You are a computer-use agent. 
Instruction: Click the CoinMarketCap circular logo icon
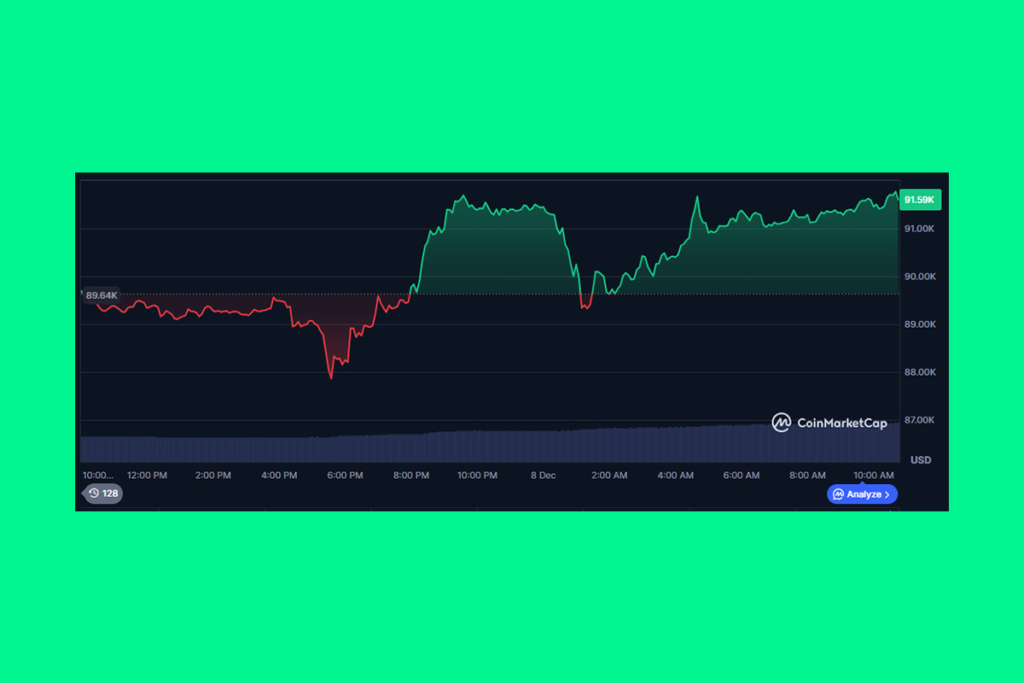[781, 421]
